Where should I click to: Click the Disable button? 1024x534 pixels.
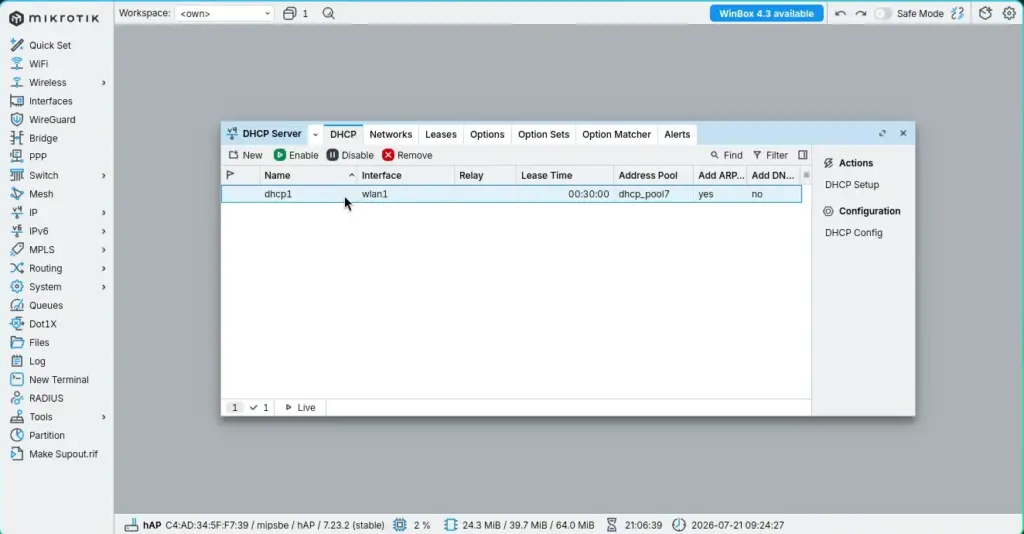(x=350, y=155)
